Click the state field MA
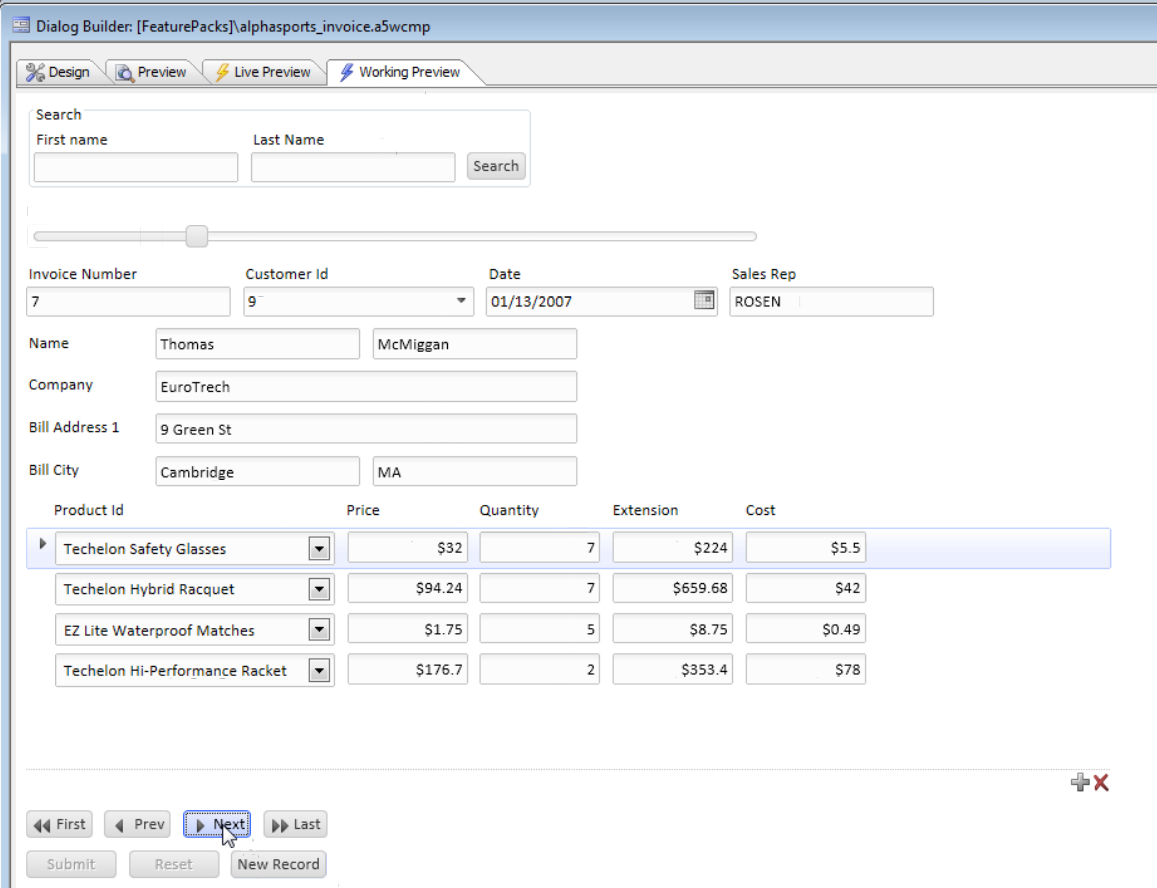 coord(475,472)
